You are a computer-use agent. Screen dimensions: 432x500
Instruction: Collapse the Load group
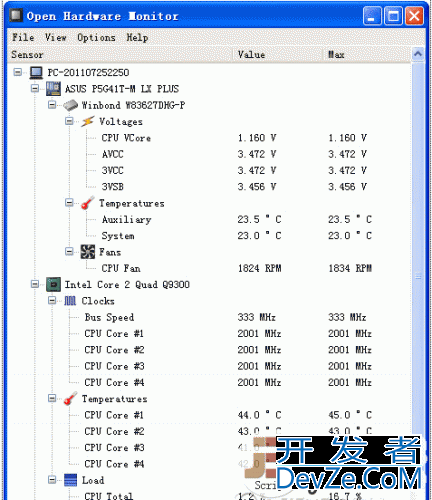(x=52, y=480)
